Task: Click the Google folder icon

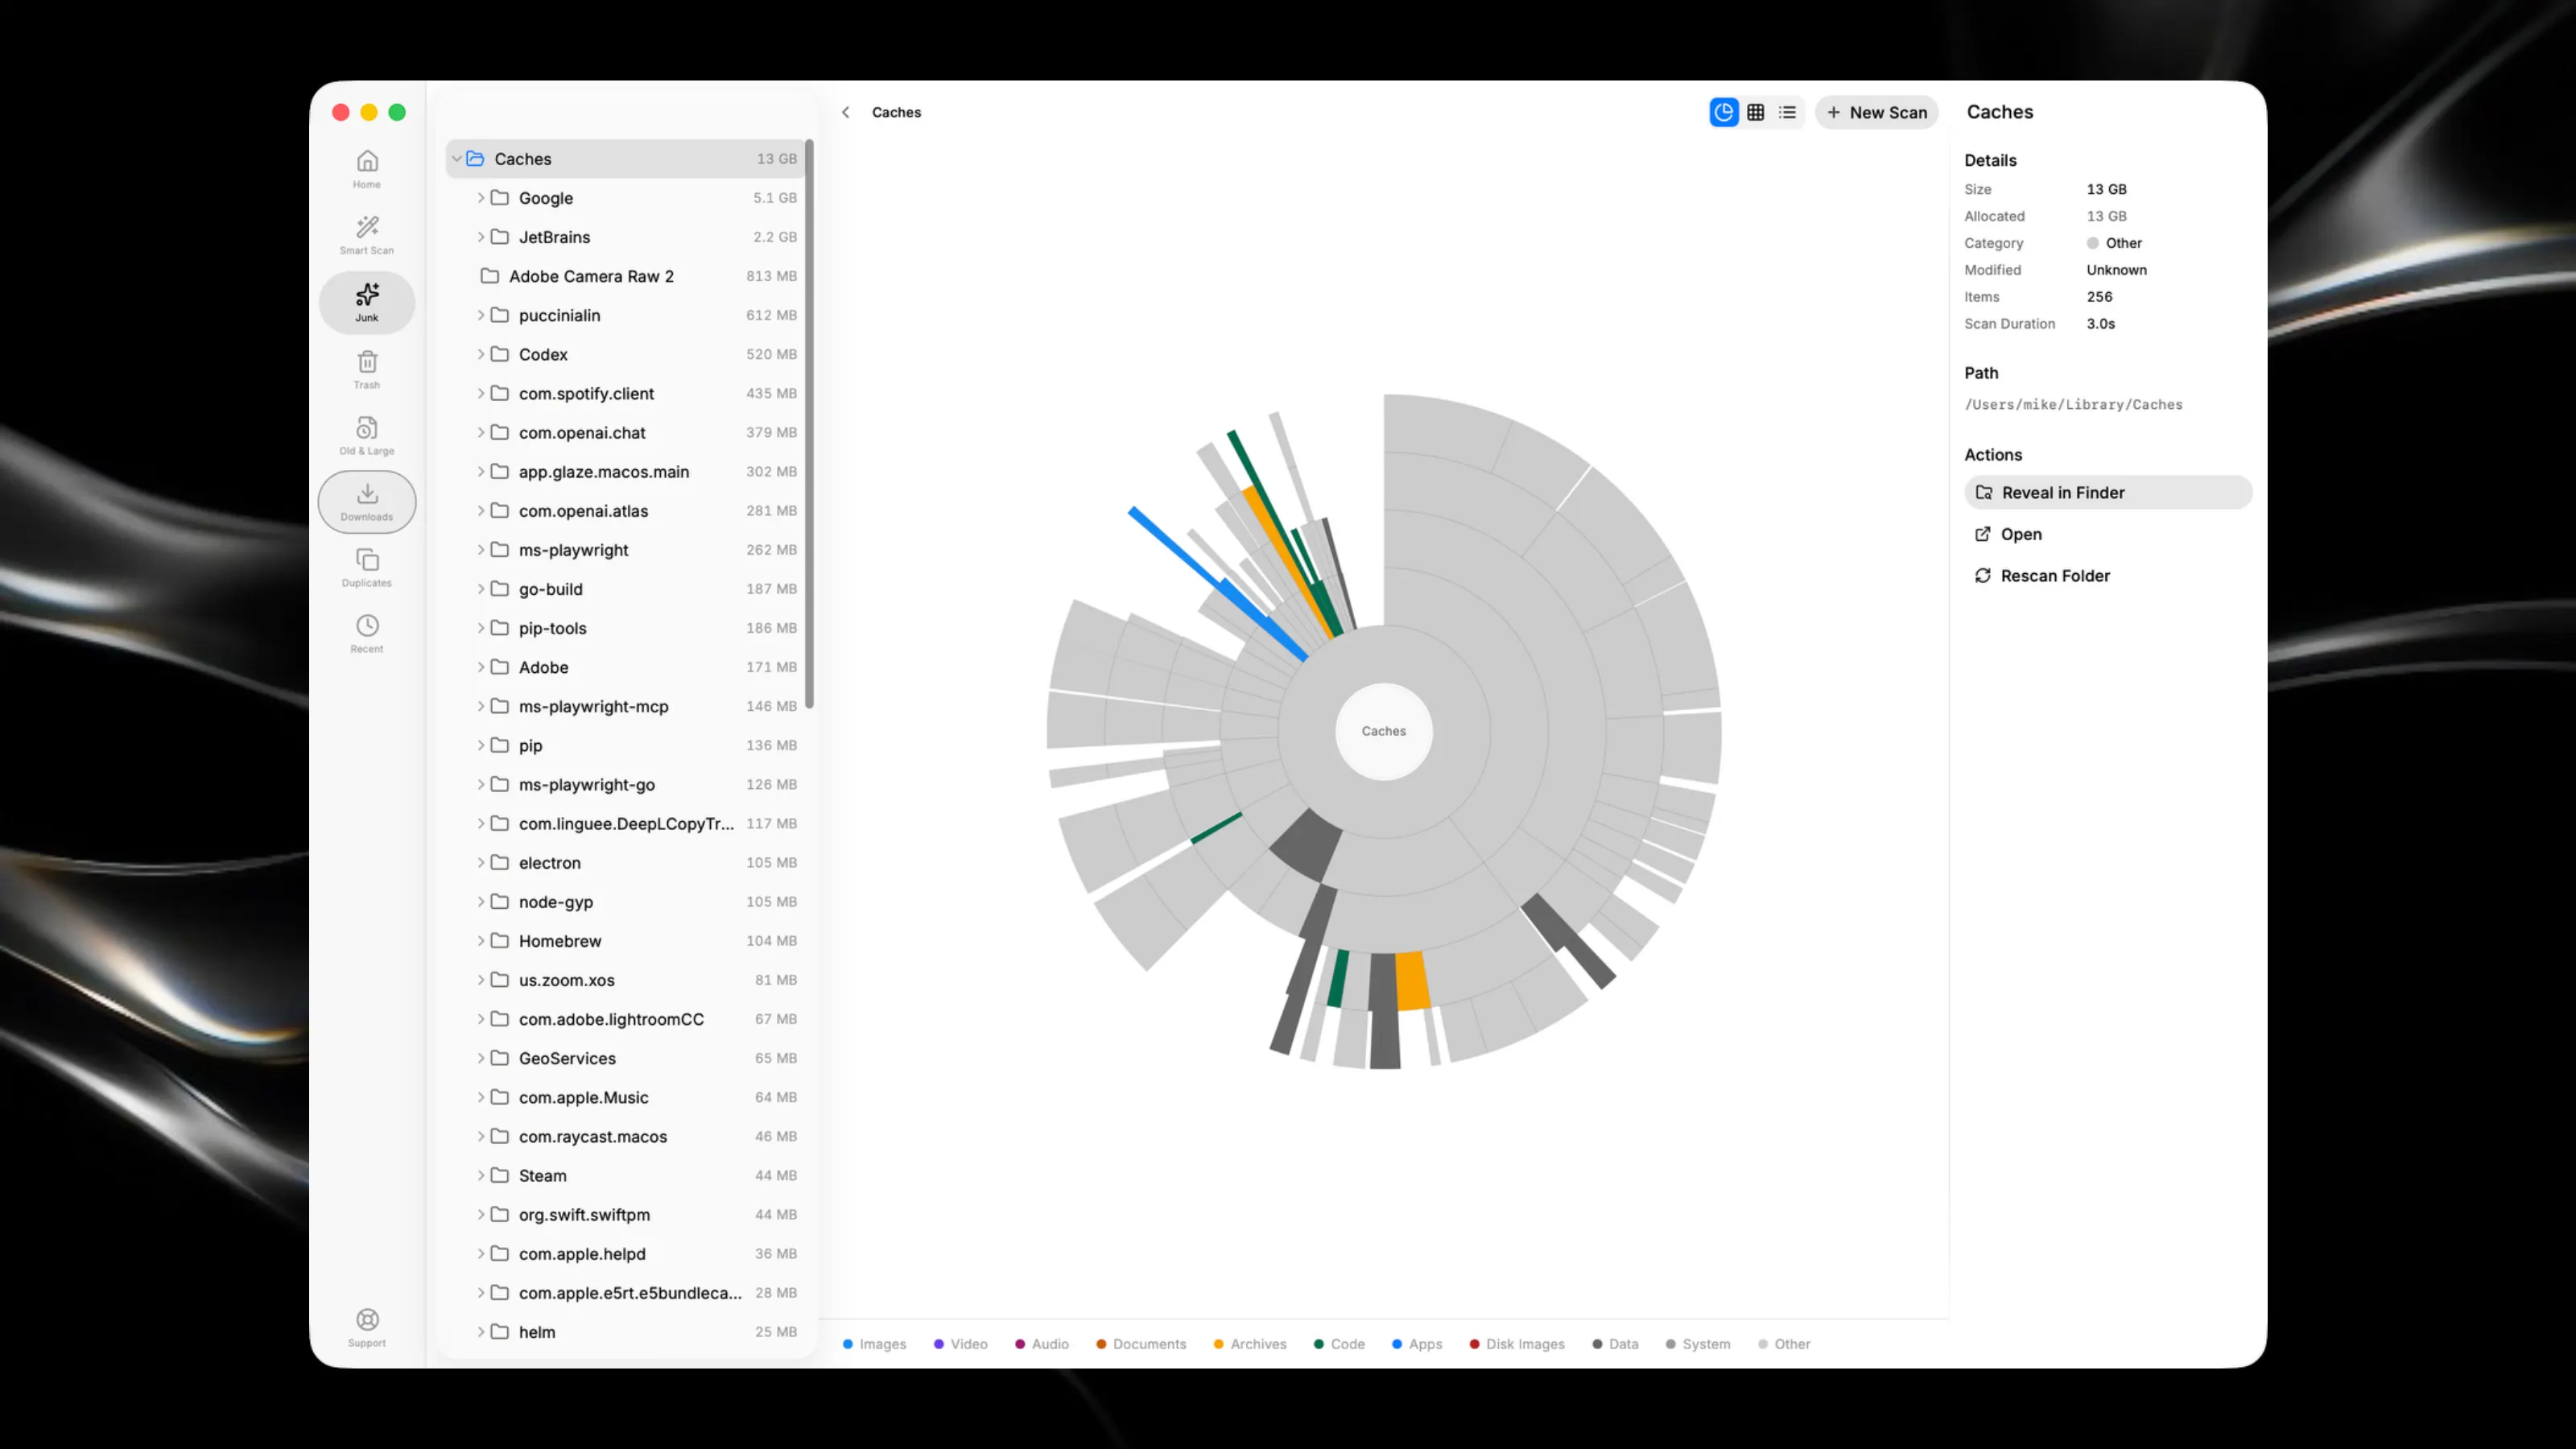Action: coord(500,197)
